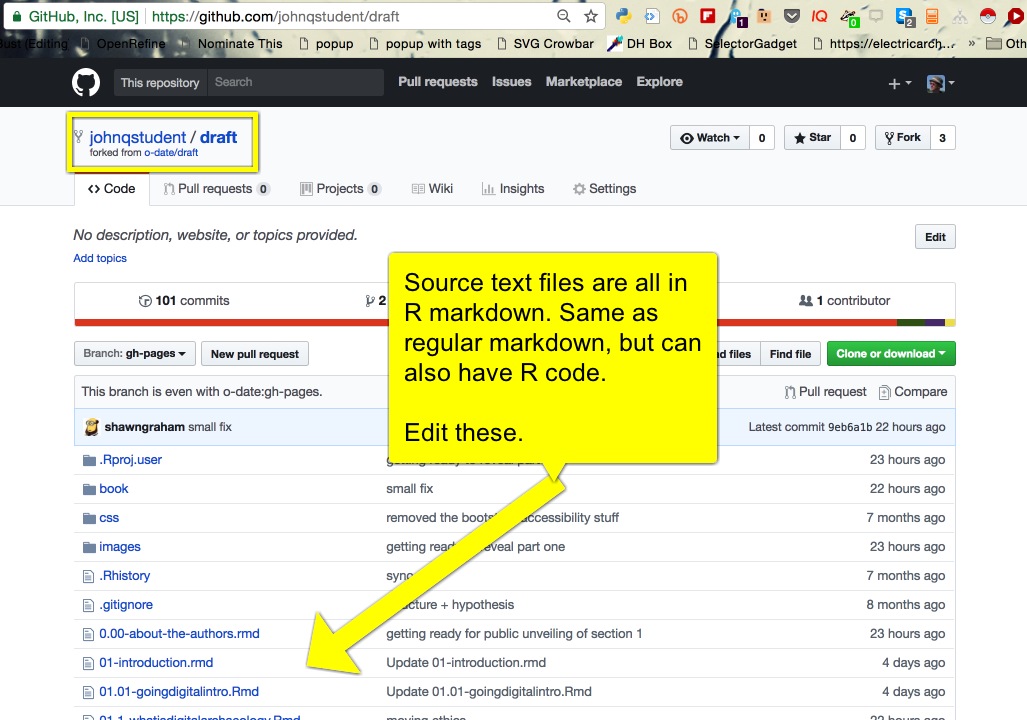Open the DH Box bookmark
1027x720 pixels.
pyautogui.click(x=640, y=44)
